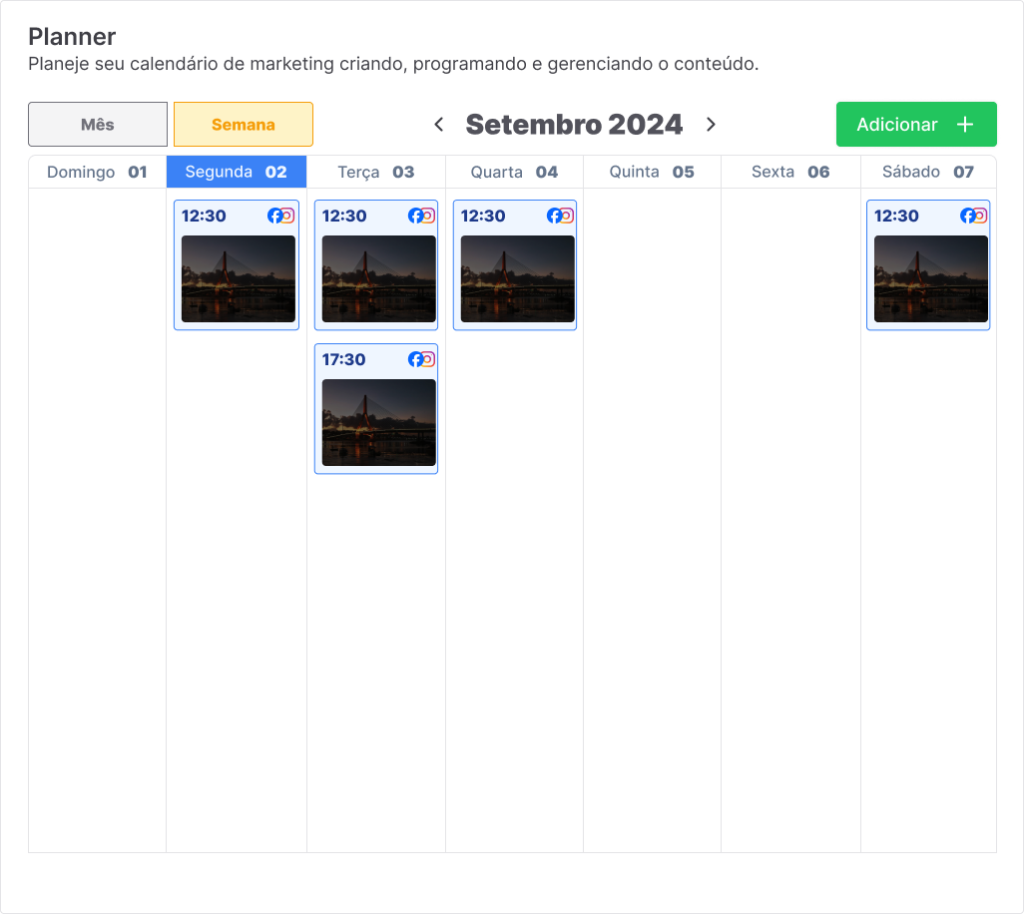Select Segunda 02 day header
The width and height of the screenshot is (1024, 914).
tap(236, 172)
